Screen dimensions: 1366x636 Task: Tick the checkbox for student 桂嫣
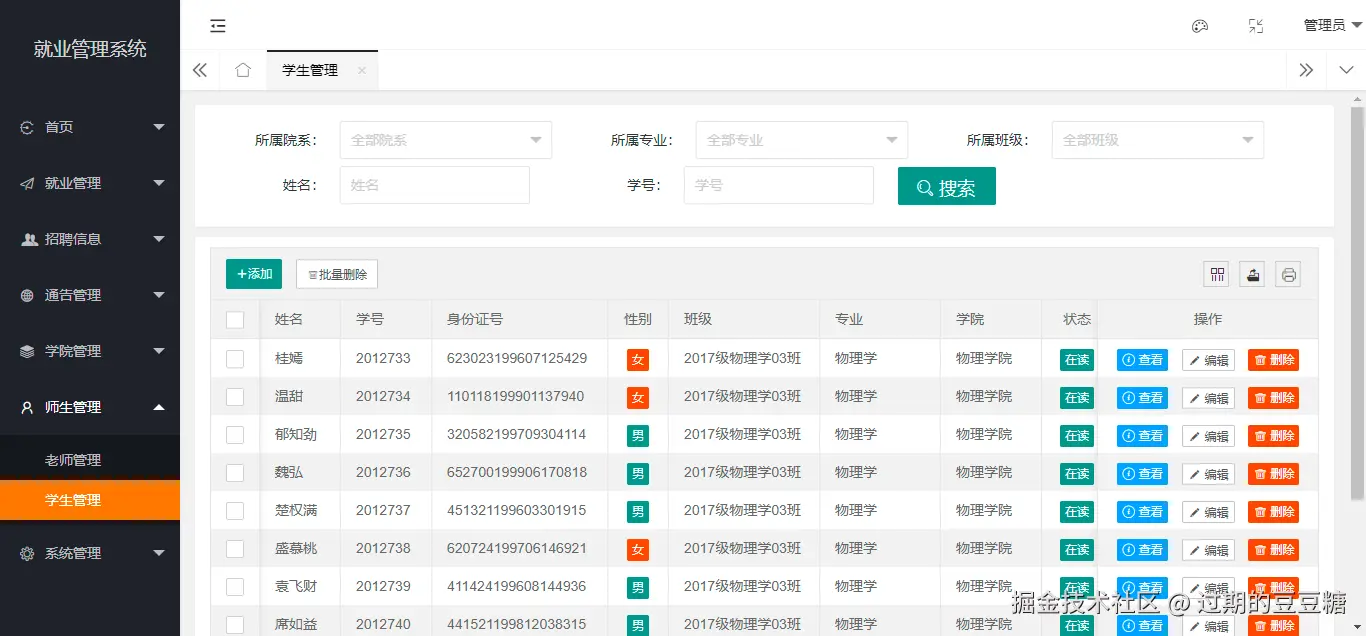(235, 358)
